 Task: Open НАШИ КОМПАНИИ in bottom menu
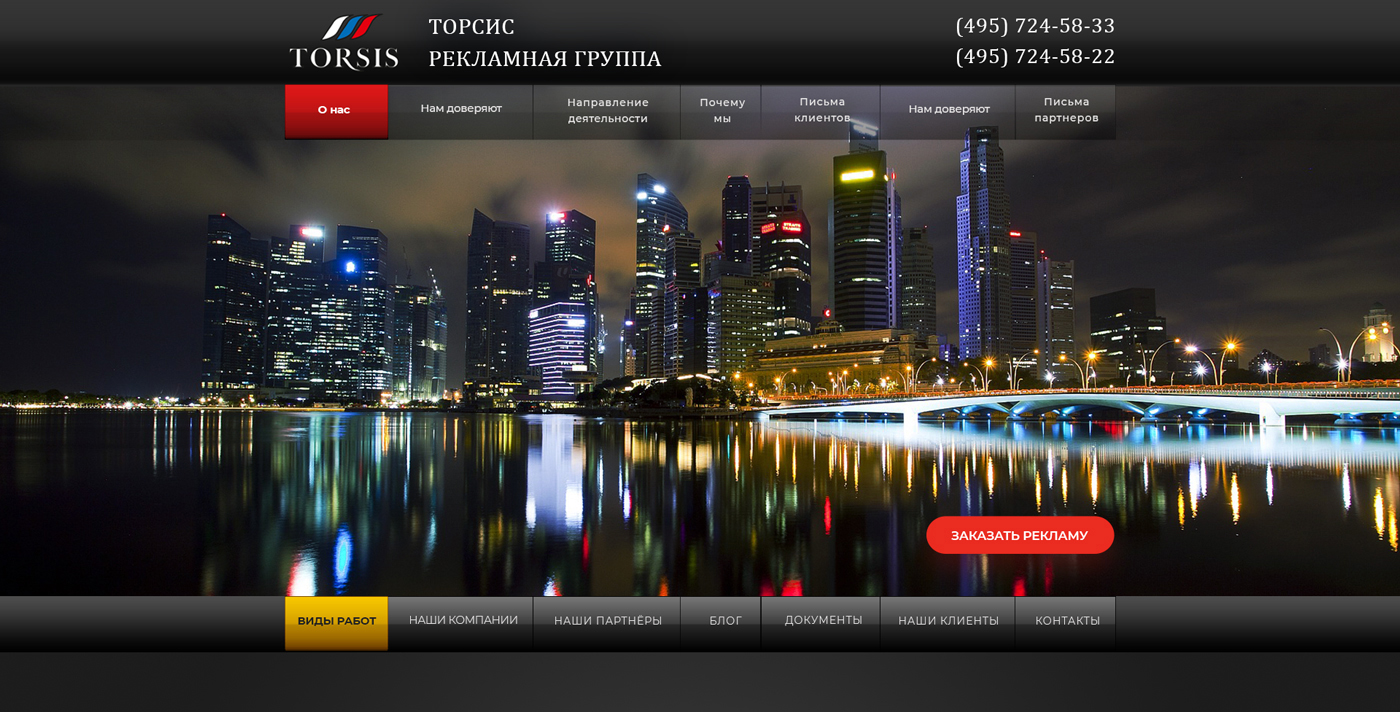pyautogui.click(x=462, y=621)
